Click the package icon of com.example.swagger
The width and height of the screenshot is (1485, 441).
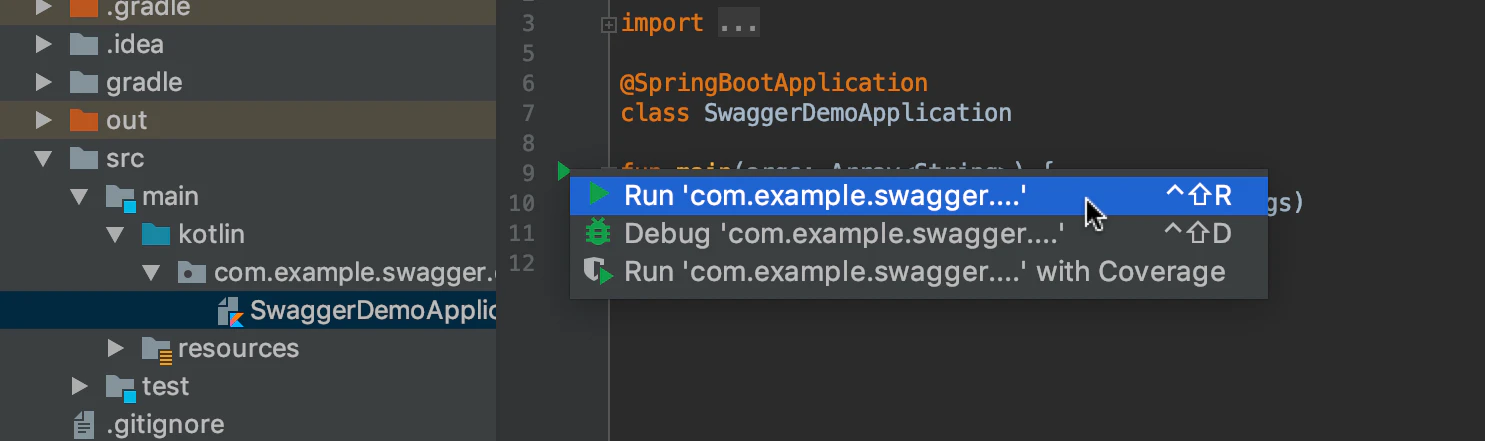[x=192, y=272]
